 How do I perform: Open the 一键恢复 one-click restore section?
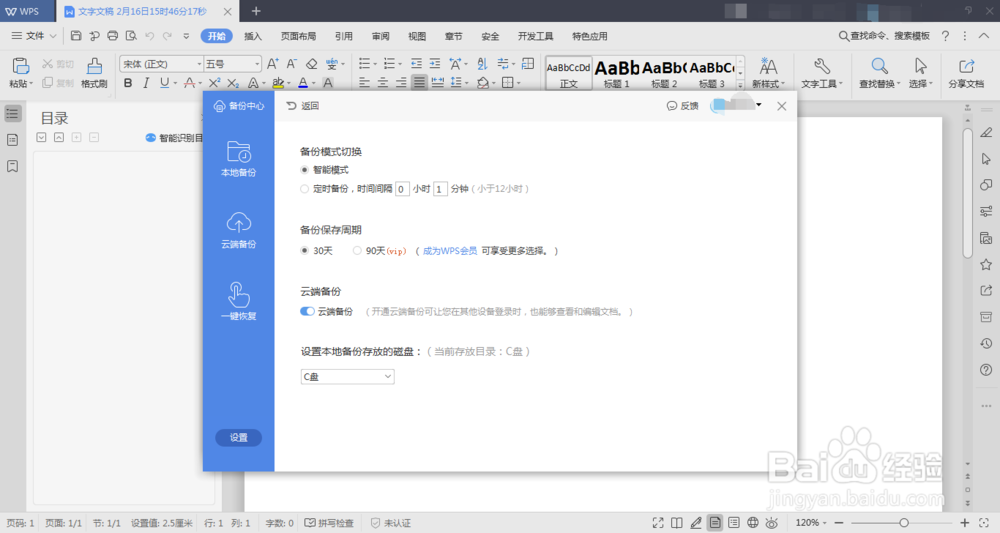239,301
